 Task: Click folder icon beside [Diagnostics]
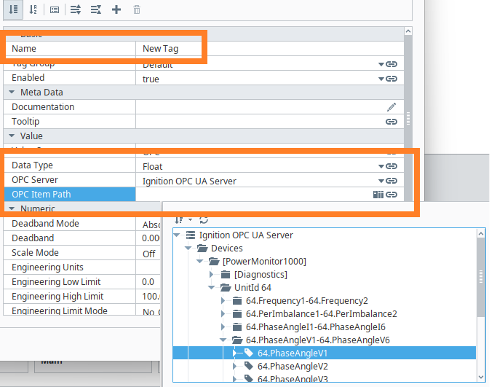pos(226,274)
